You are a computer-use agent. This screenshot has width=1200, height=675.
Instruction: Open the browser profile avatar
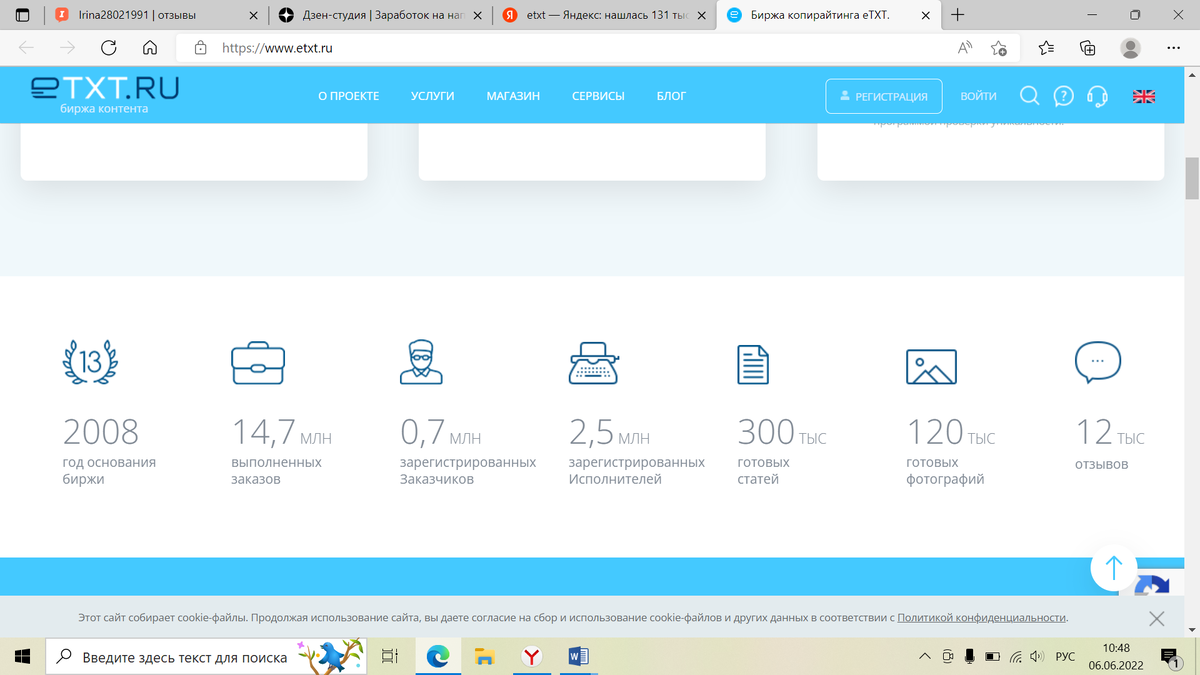click(1130, 47)
